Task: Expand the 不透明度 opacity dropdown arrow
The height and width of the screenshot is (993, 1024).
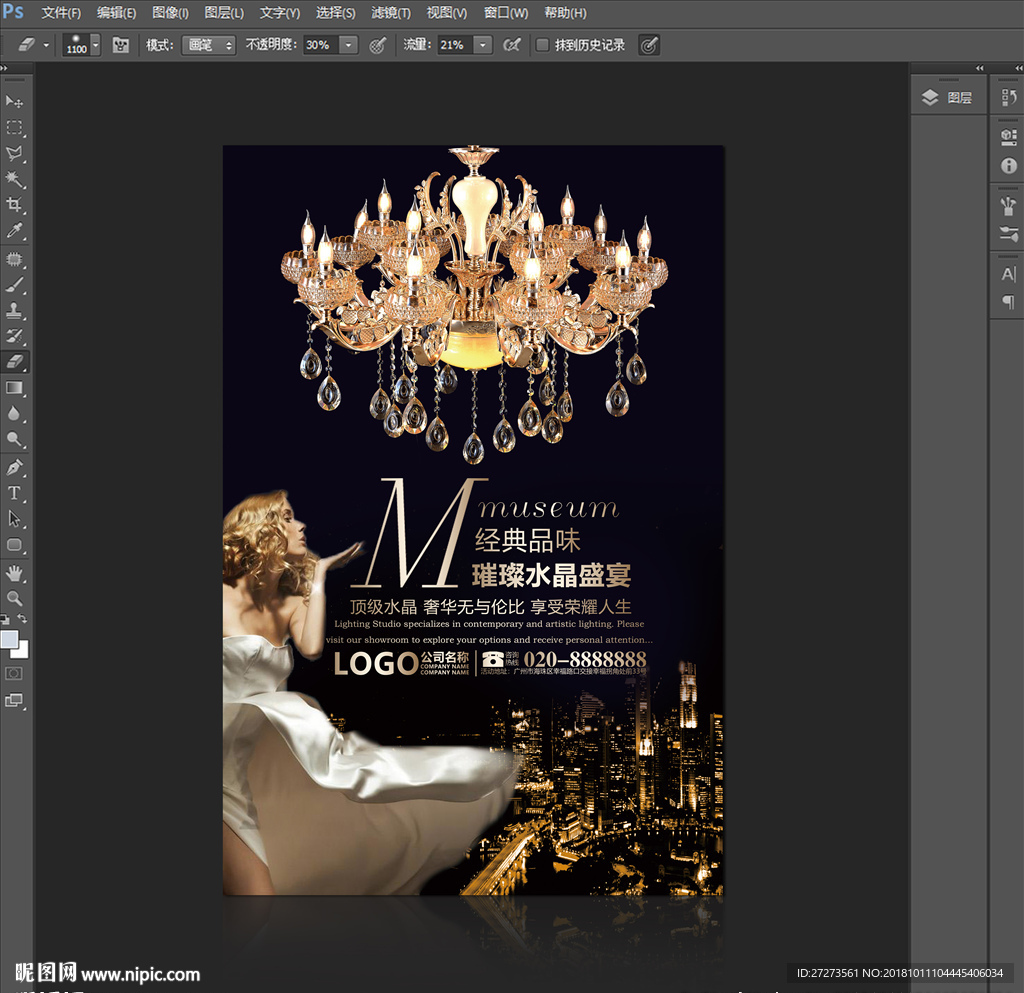Action: (x=348, y=45)
